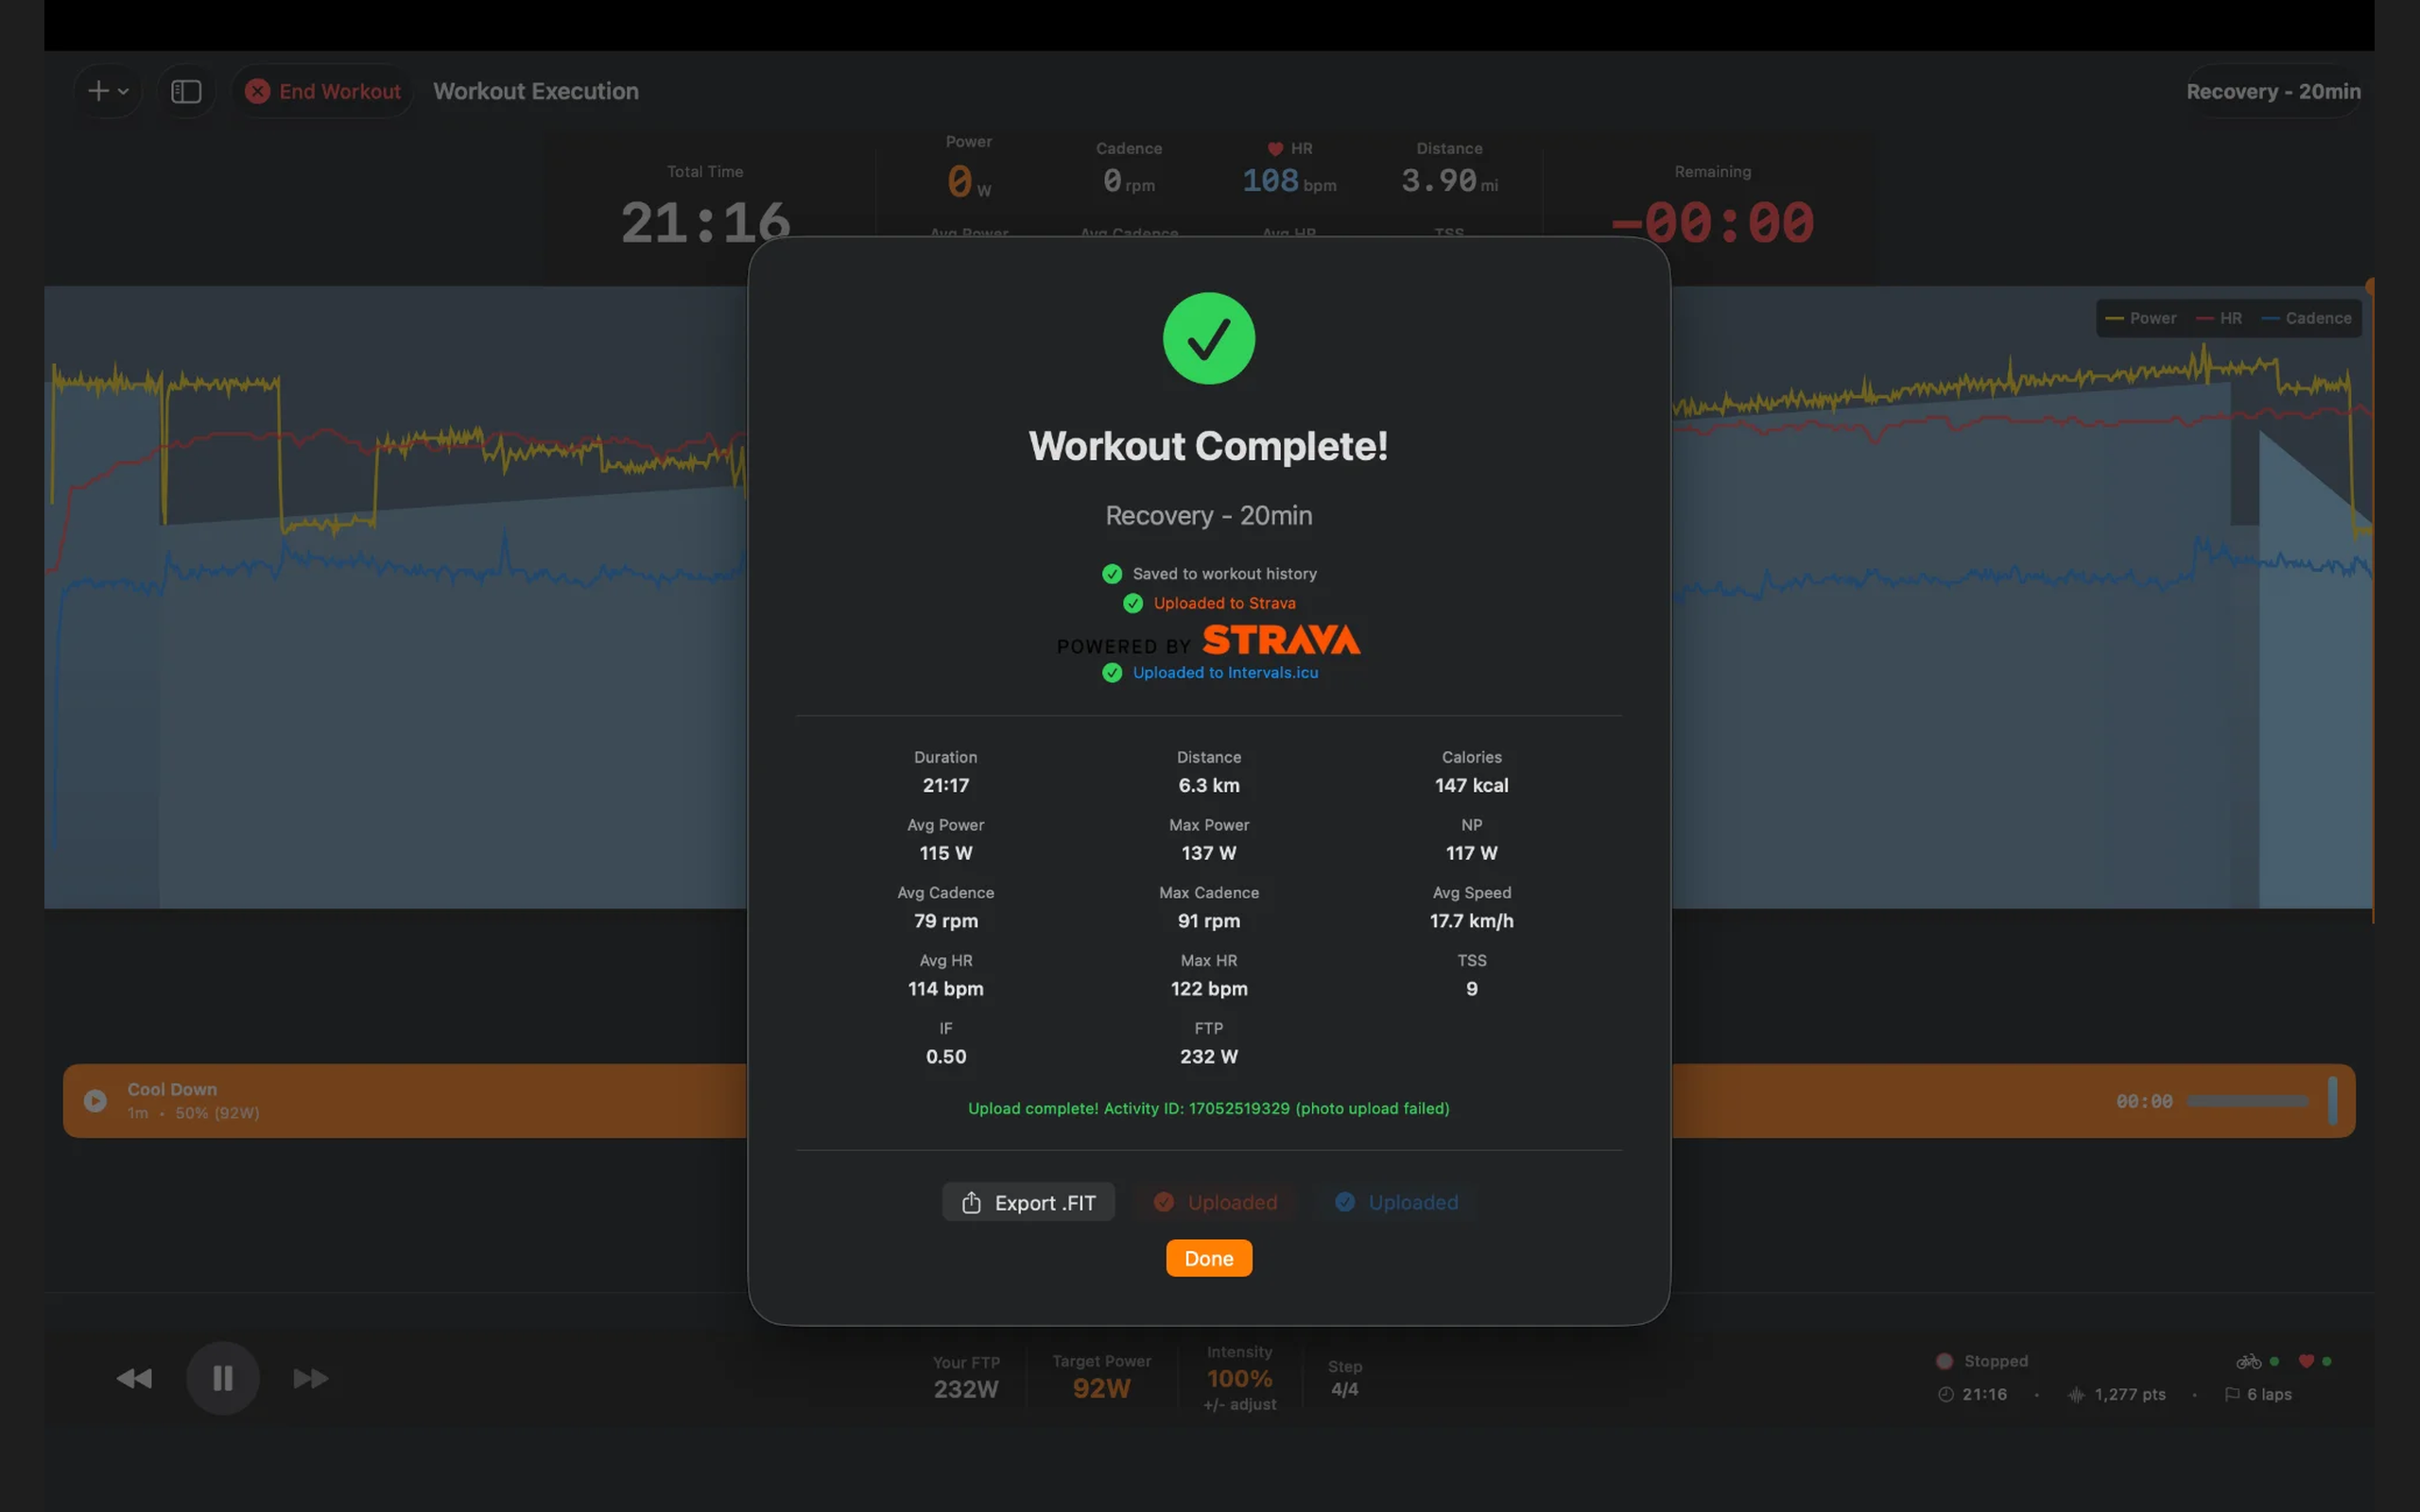Click the FTP 232 W value in summary

coord(1208,1056)
